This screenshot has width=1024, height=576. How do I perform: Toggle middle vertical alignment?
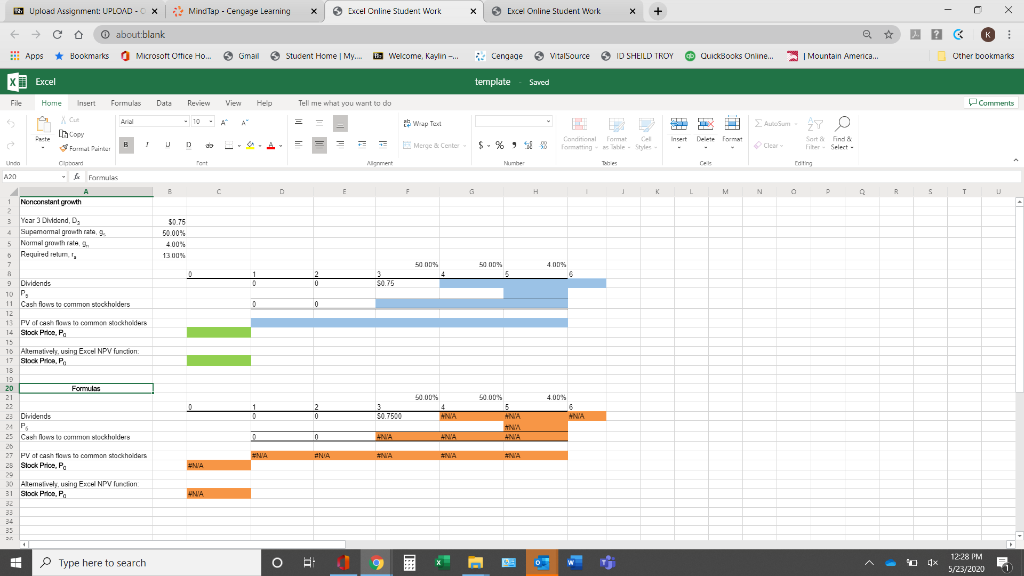coord(319,122)
